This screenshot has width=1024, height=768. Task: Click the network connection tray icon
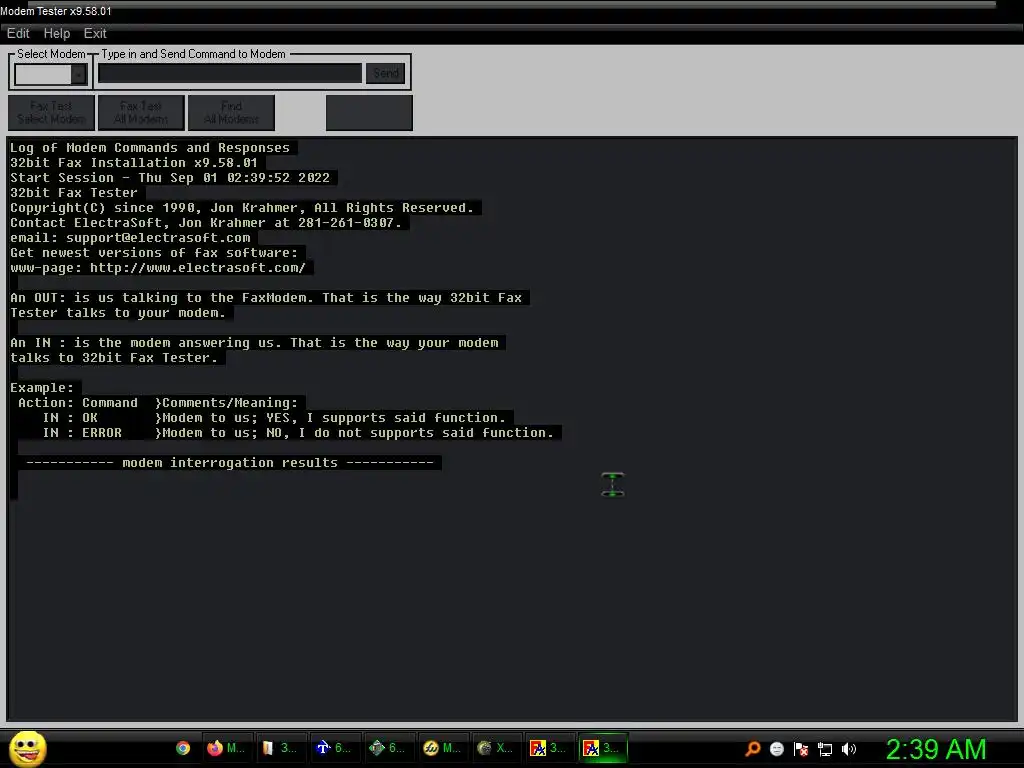click(x=825, y=749)
